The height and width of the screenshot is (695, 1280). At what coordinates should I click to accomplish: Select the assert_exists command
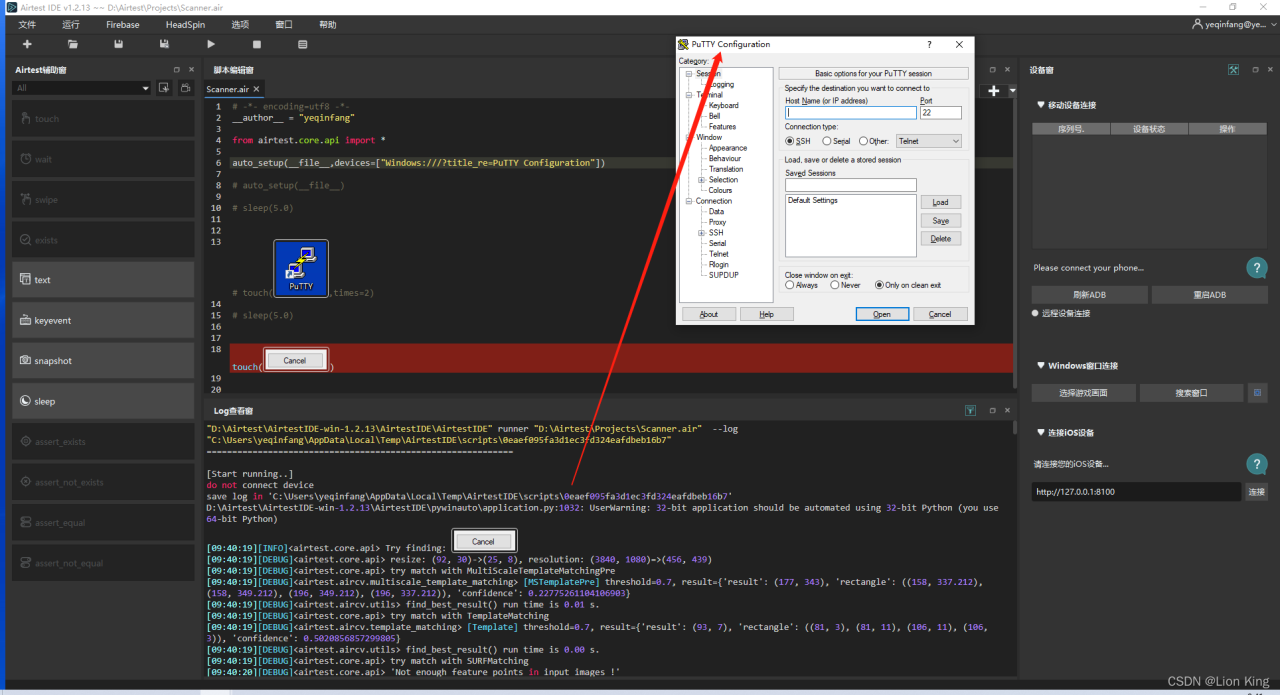(103, 442)
